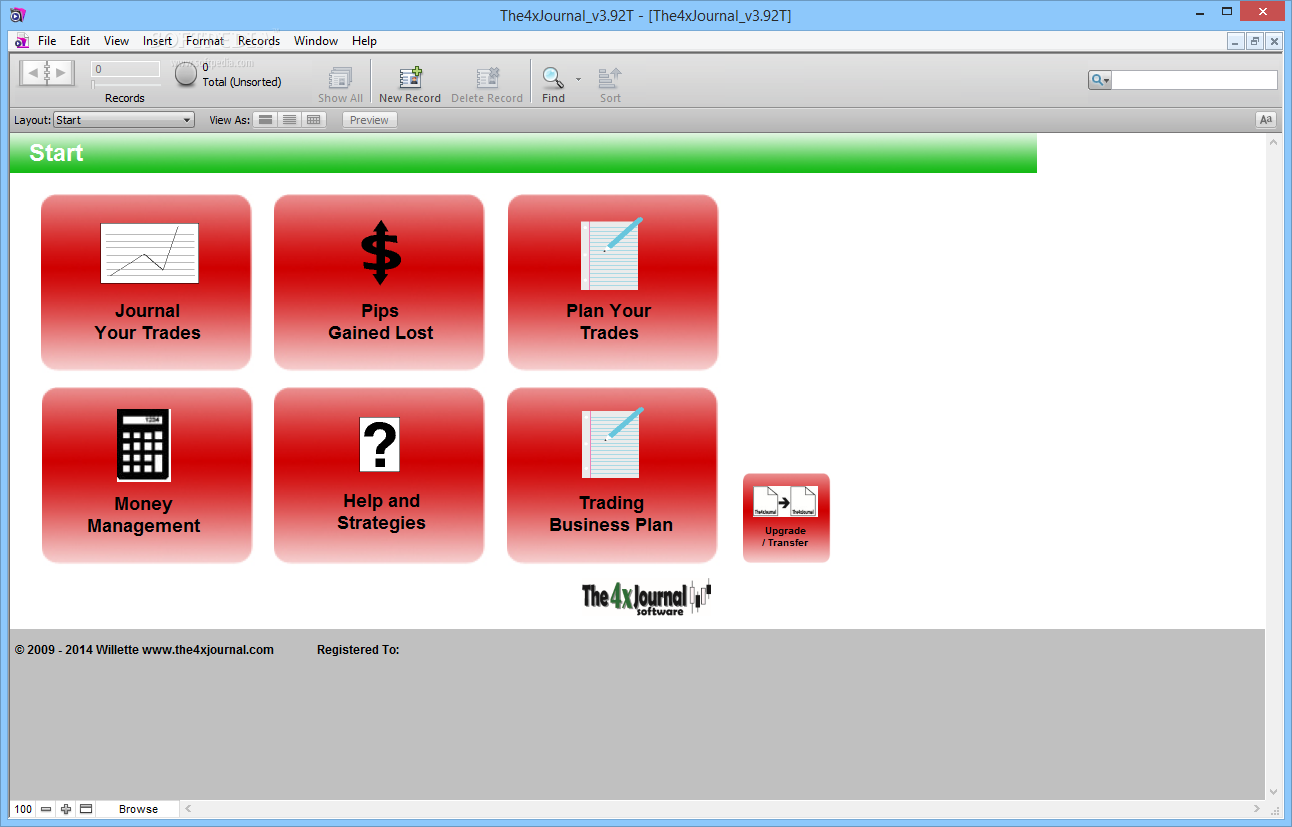Restore the inner document window

click(x=1255, y=41)
